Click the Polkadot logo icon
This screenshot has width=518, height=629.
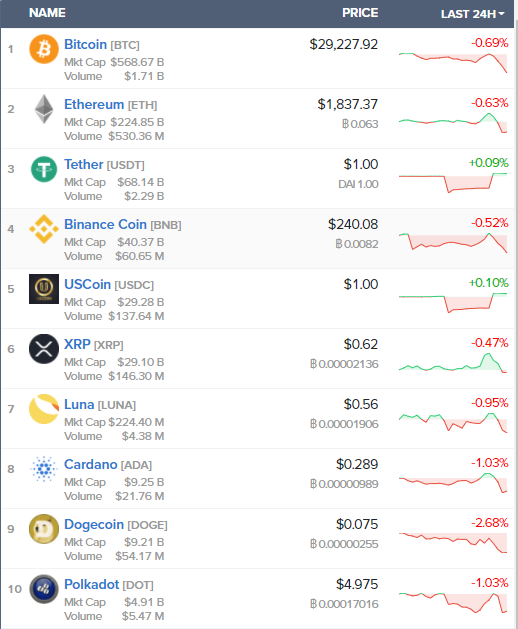[x=44, y=588]
